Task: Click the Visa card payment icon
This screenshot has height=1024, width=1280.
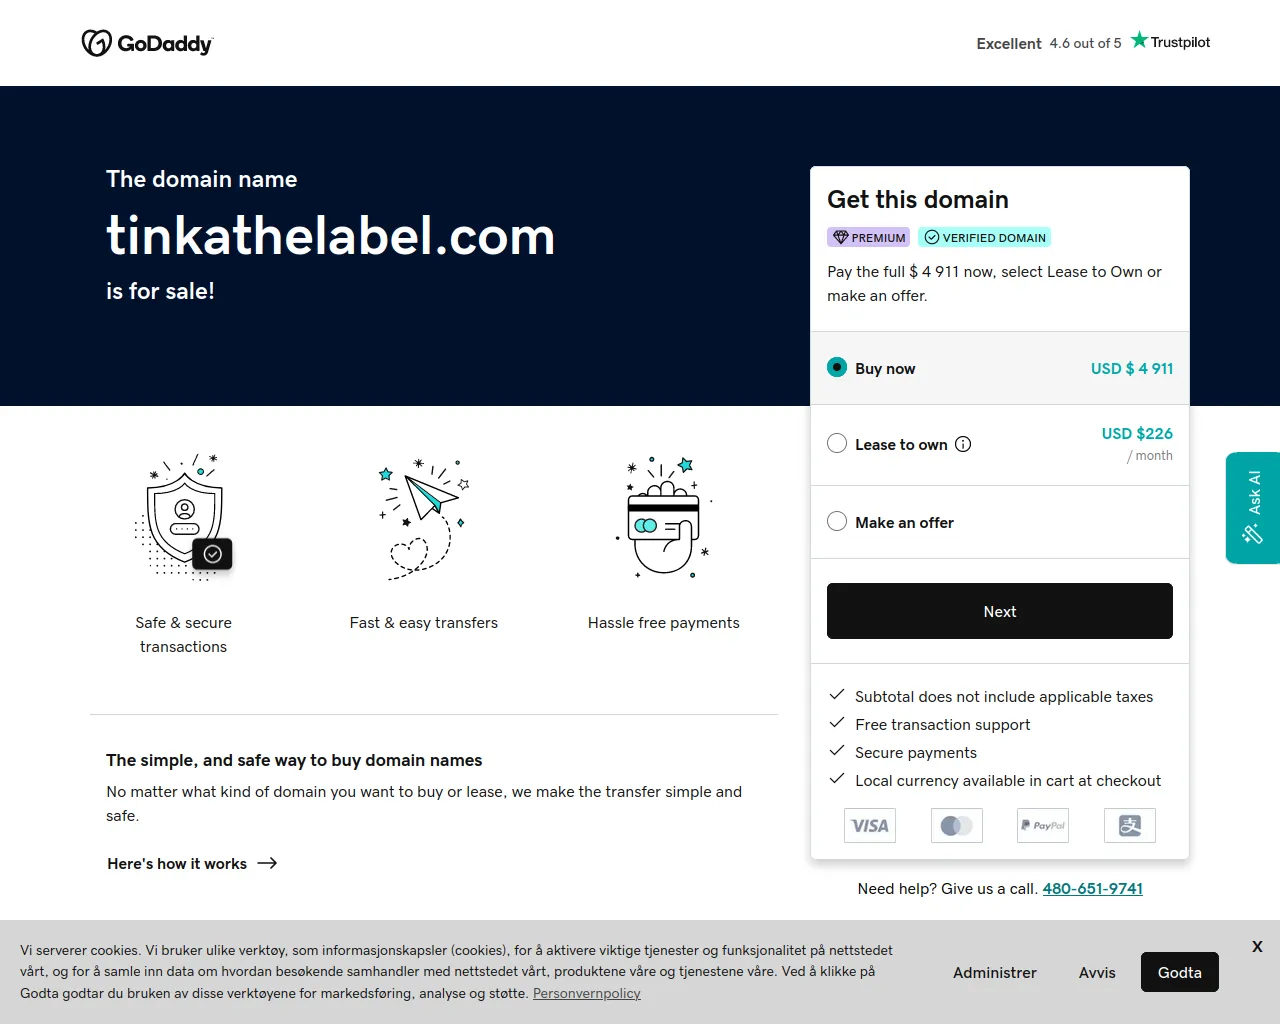Action: [x=870, y=826]
